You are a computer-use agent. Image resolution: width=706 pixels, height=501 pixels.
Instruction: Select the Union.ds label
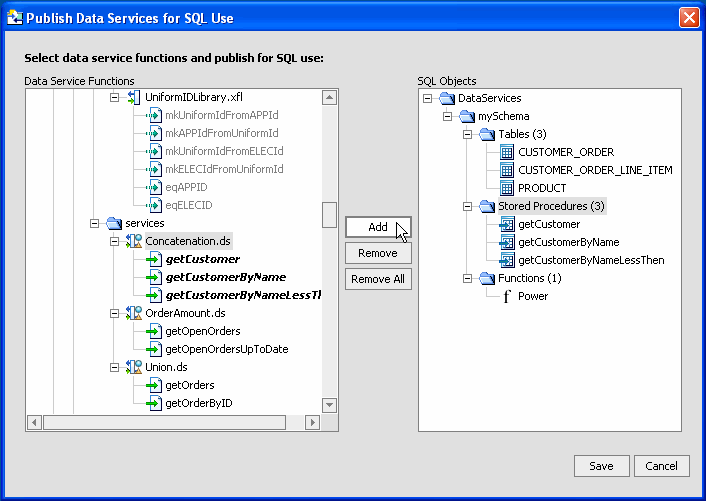click(166, 367)
